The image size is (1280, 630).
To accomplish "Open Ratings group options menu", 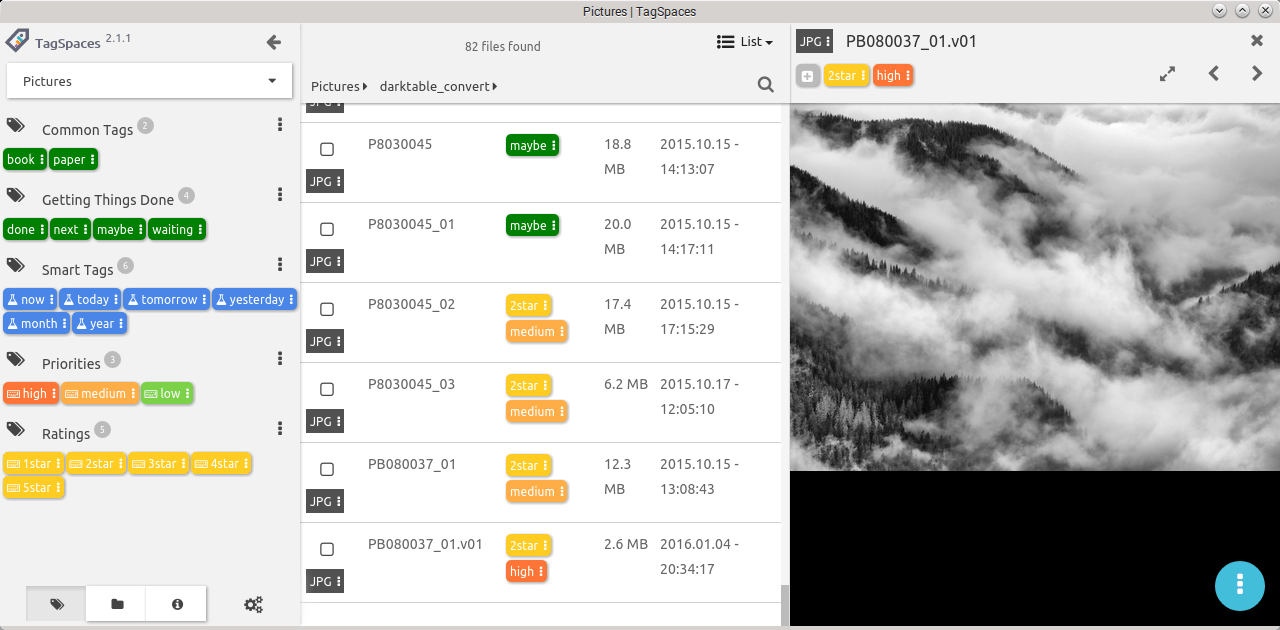I will [x=280, y=429].
